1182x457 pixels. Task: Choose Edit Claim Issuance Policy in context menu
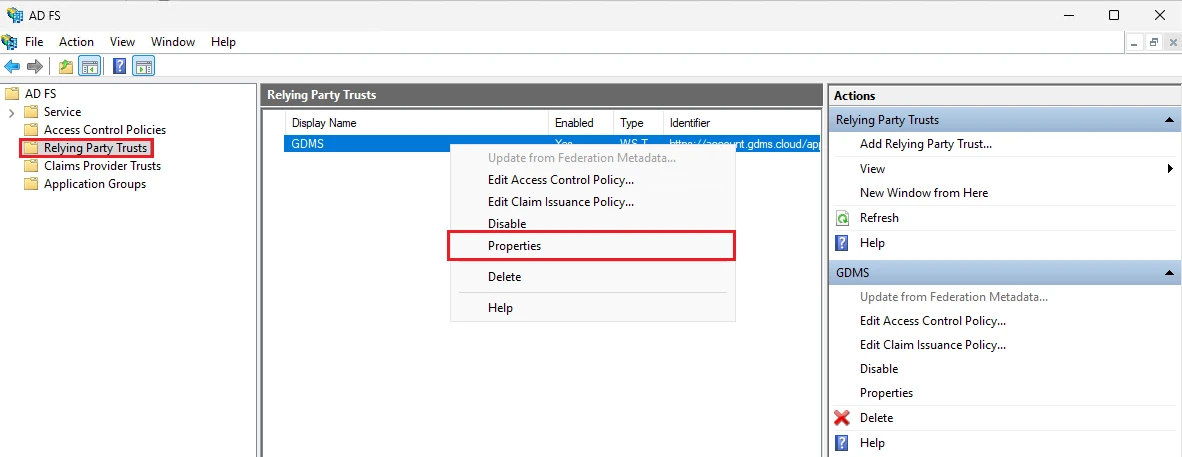click(592, 202)
